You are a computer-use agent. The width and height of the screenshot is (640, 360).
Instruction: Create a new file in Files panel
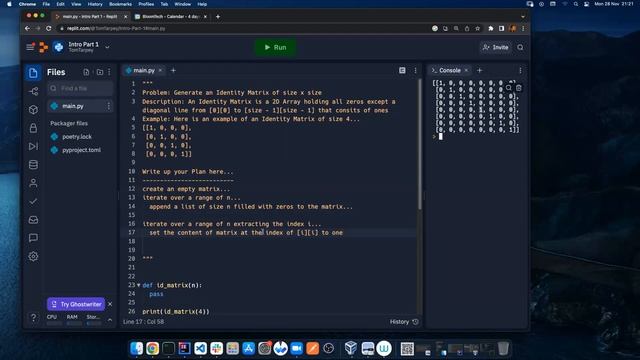tap(86, 72)
